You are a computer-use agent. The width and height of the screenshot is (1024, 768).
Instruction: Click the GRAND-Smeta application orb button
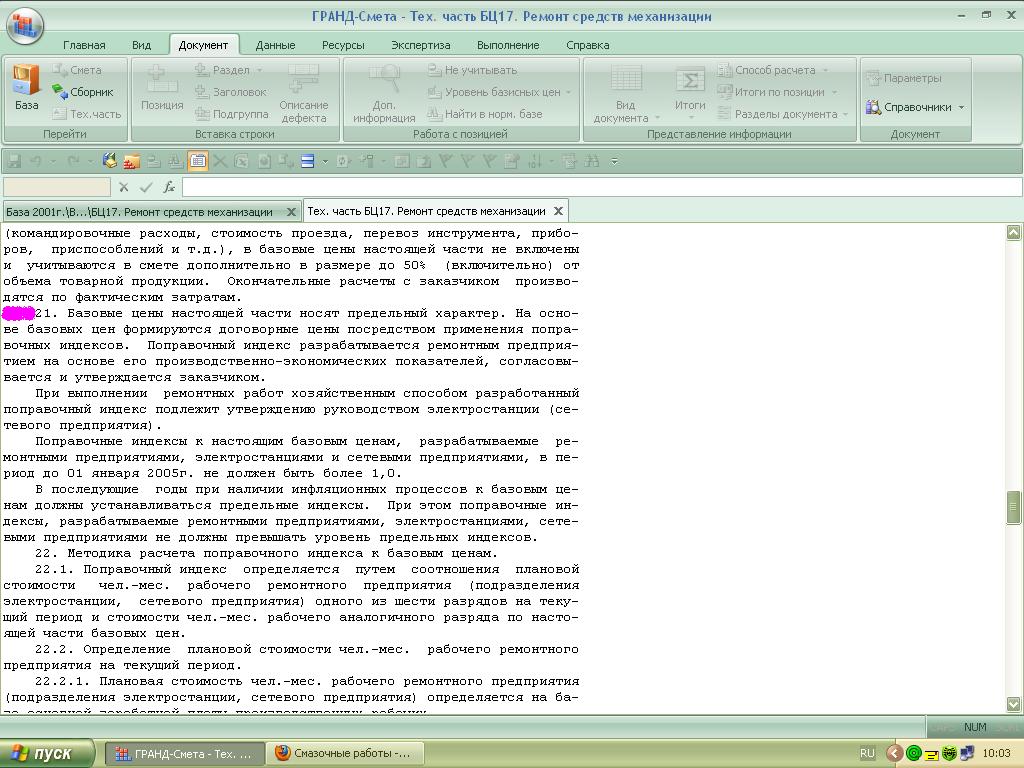(x=25, y=25)
